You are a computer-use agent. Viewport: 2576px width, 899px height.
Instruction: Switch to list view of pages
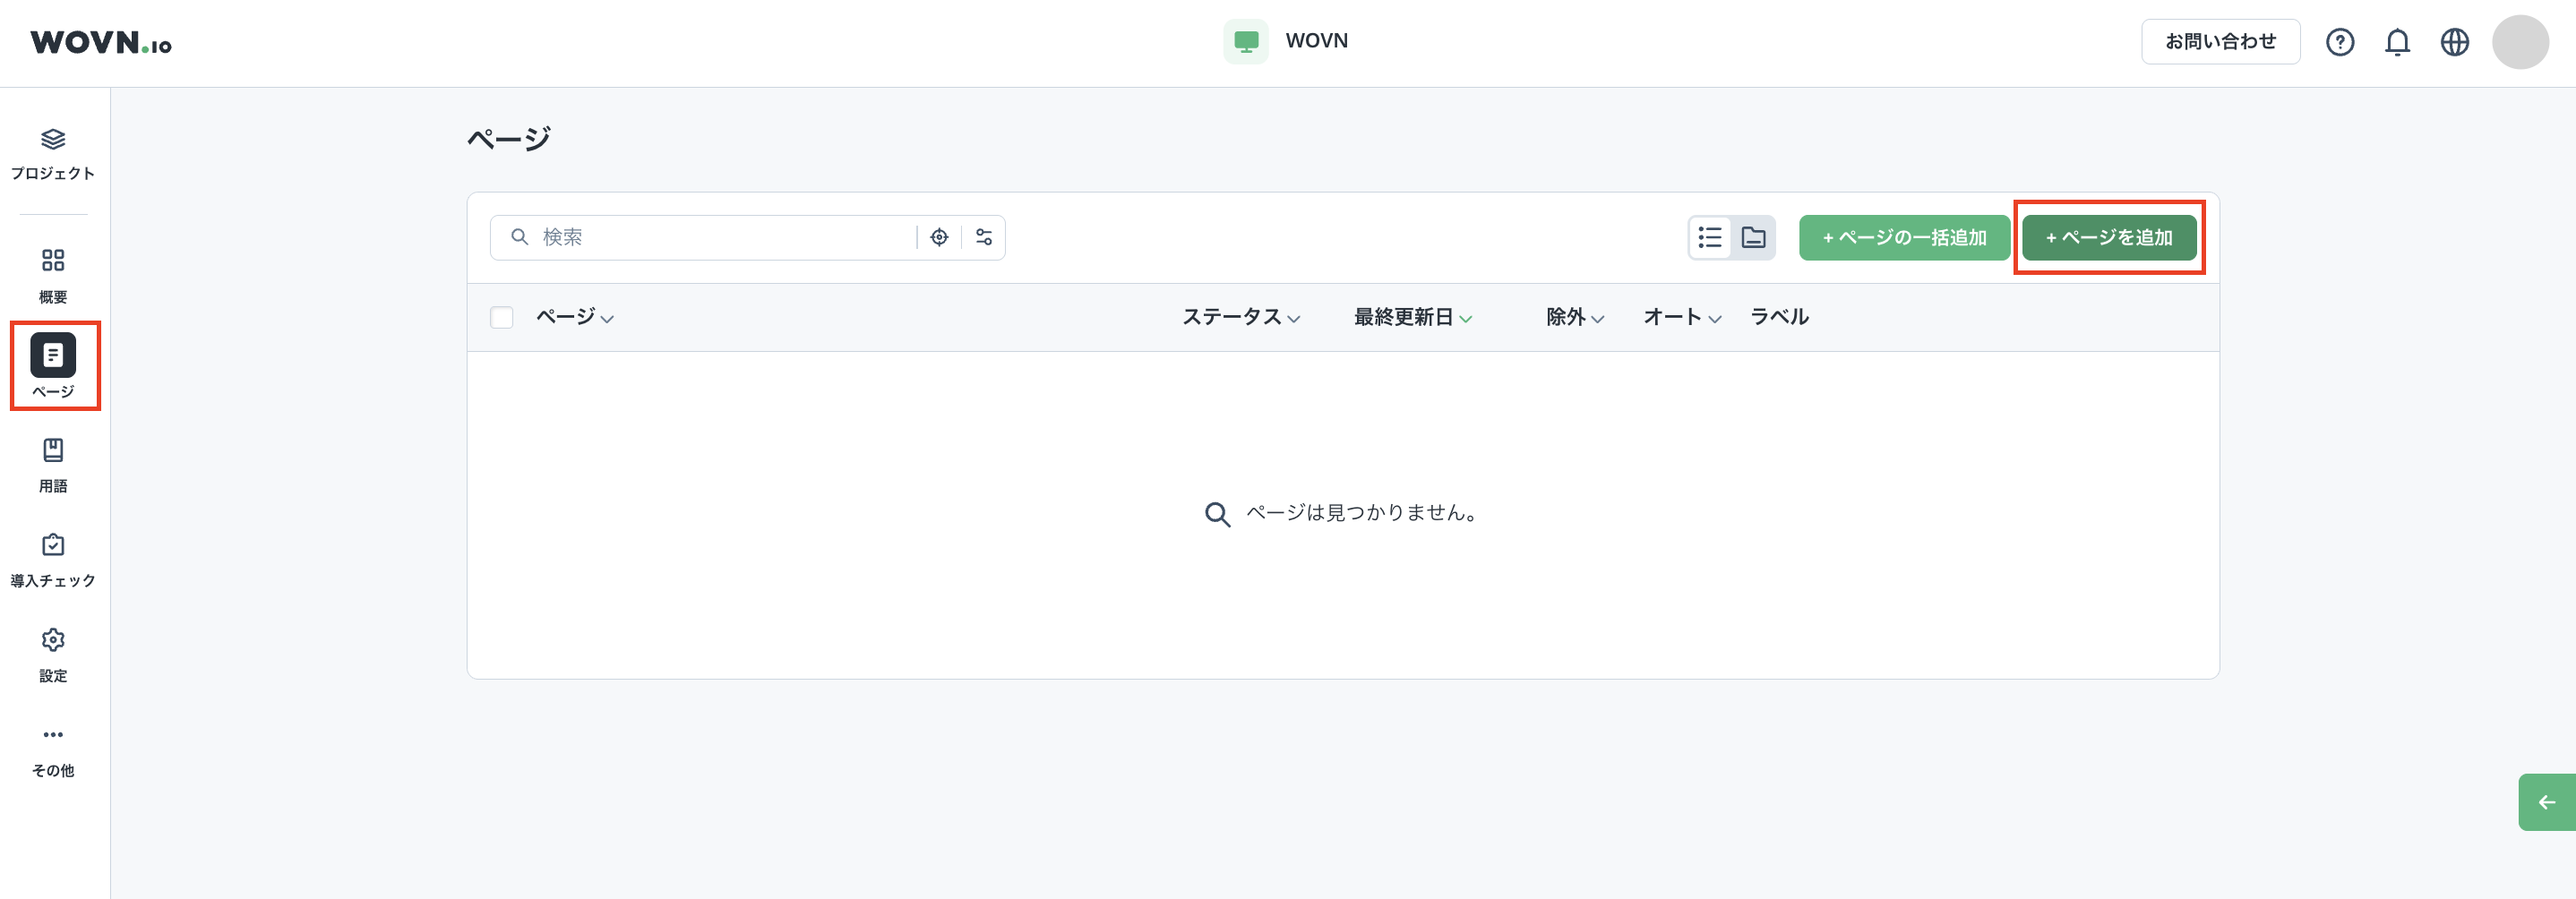[1710, 238]
